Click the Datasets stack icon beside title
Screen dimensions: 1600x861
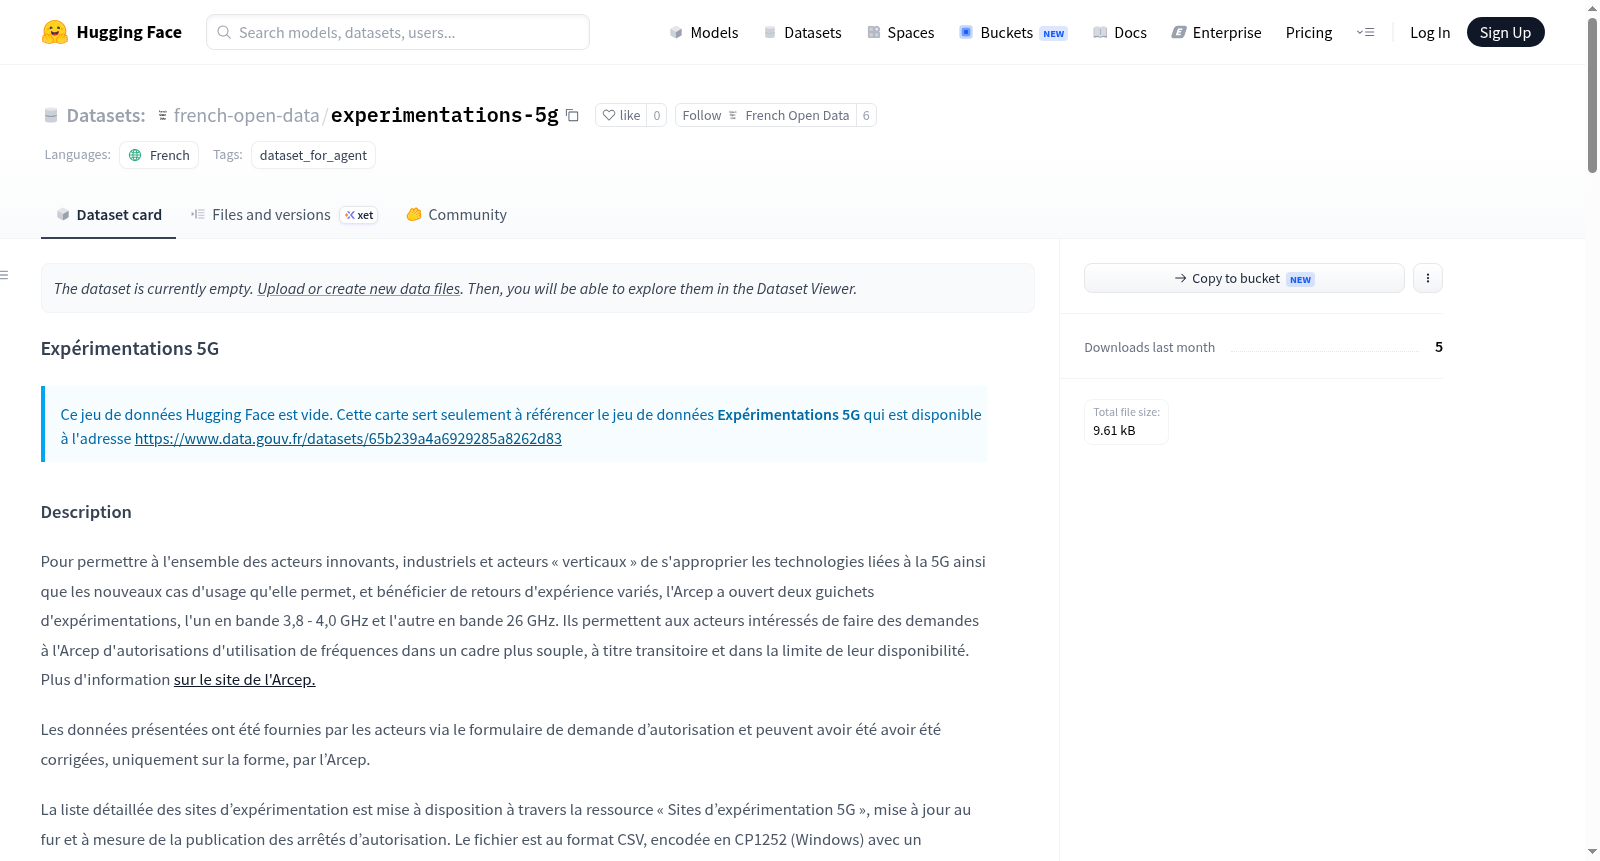(51, 116)
